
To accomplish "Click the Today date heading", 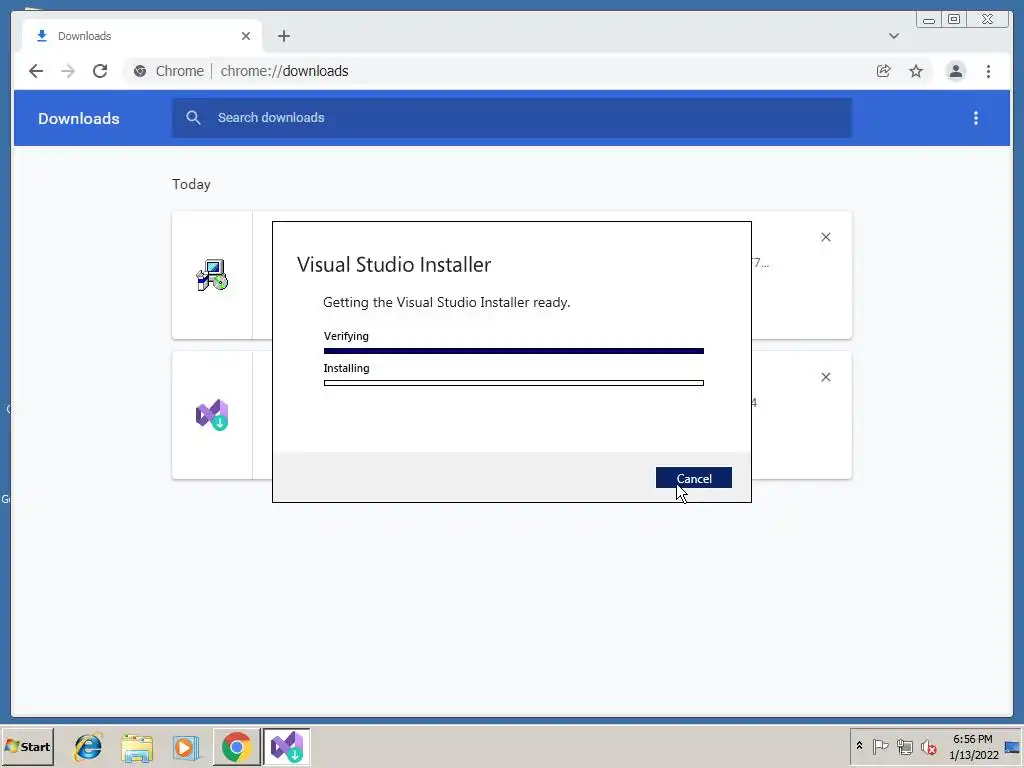I will pos(191,184).
